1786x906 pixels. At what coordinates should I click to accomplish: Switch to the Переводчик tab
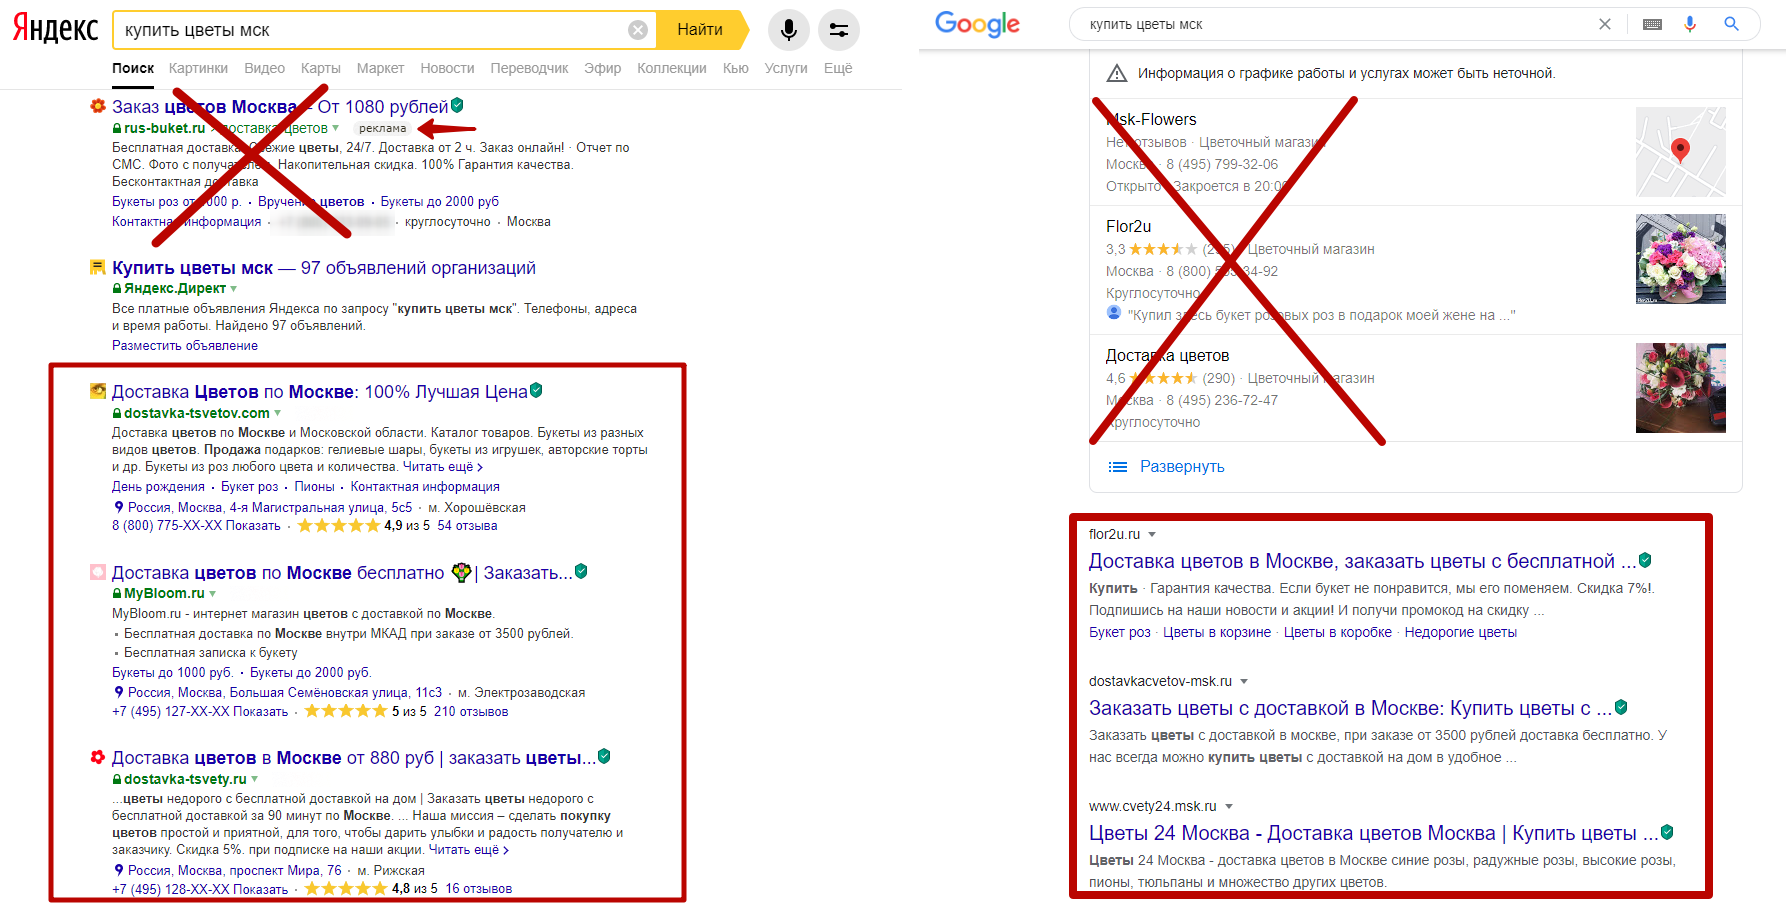[x=529, y=68]
